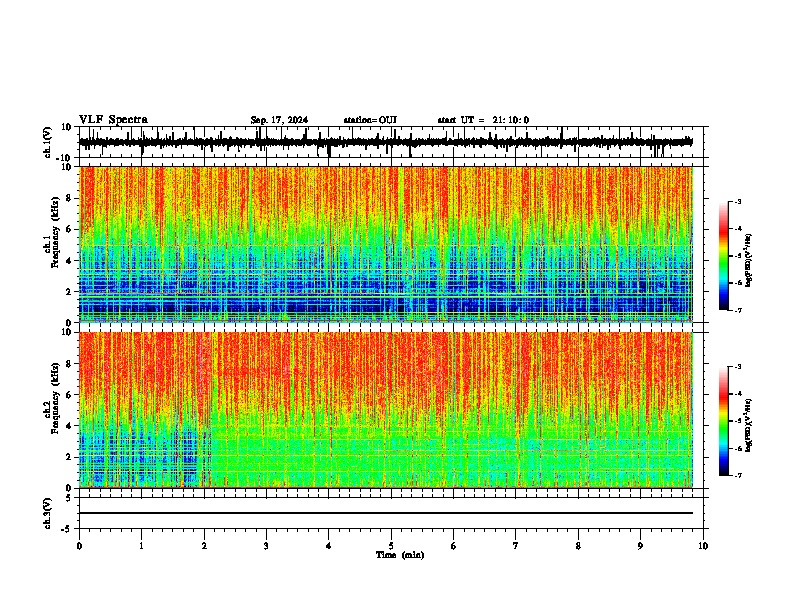The height and width of the screenshot is (612, 792).
Task: Click the "-5" tick on ch.3(V) axis
Action: click(67, 529)
